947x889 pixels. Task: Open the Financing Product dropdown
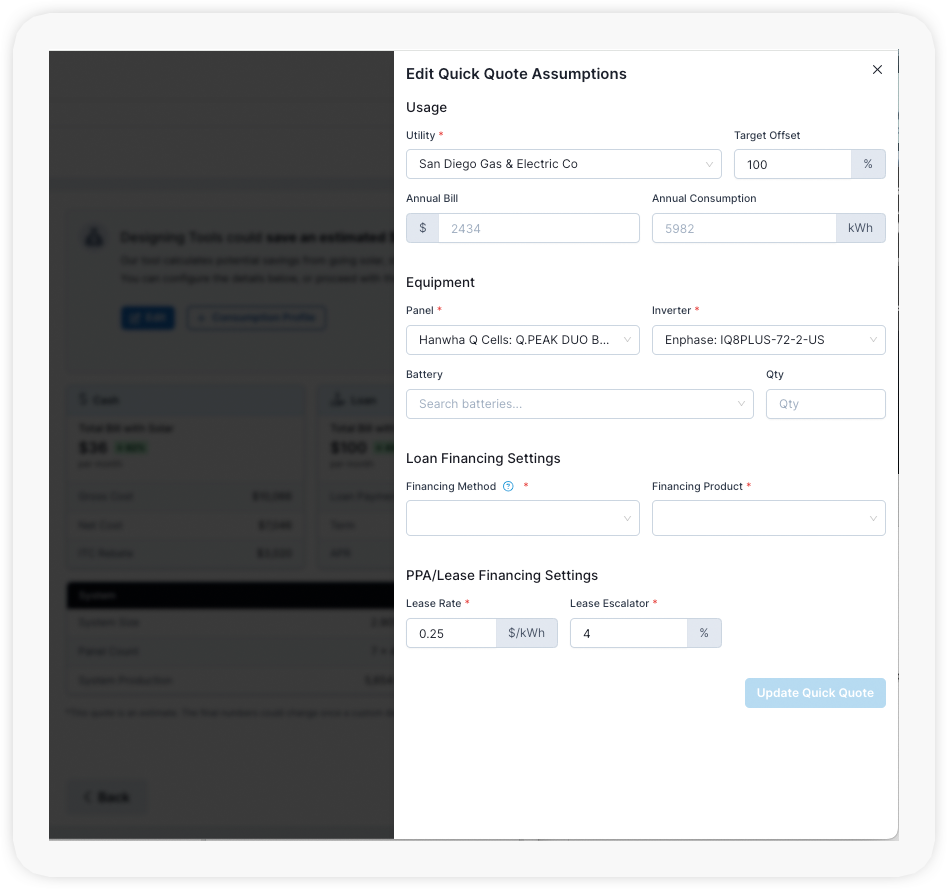click(768, 518)
